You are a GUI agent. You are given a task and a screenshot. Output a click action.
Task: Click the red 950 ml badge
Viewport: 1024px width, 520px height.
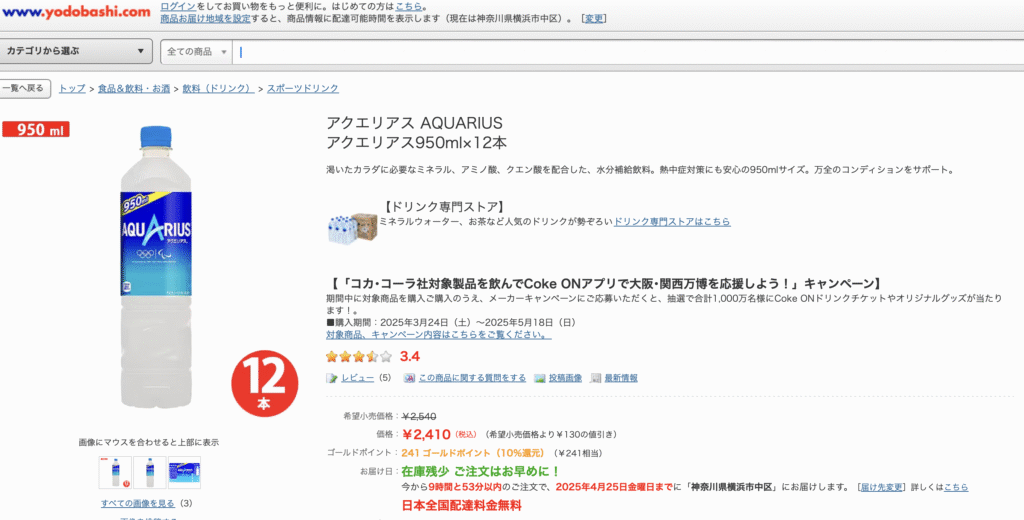tap(36, 129)
